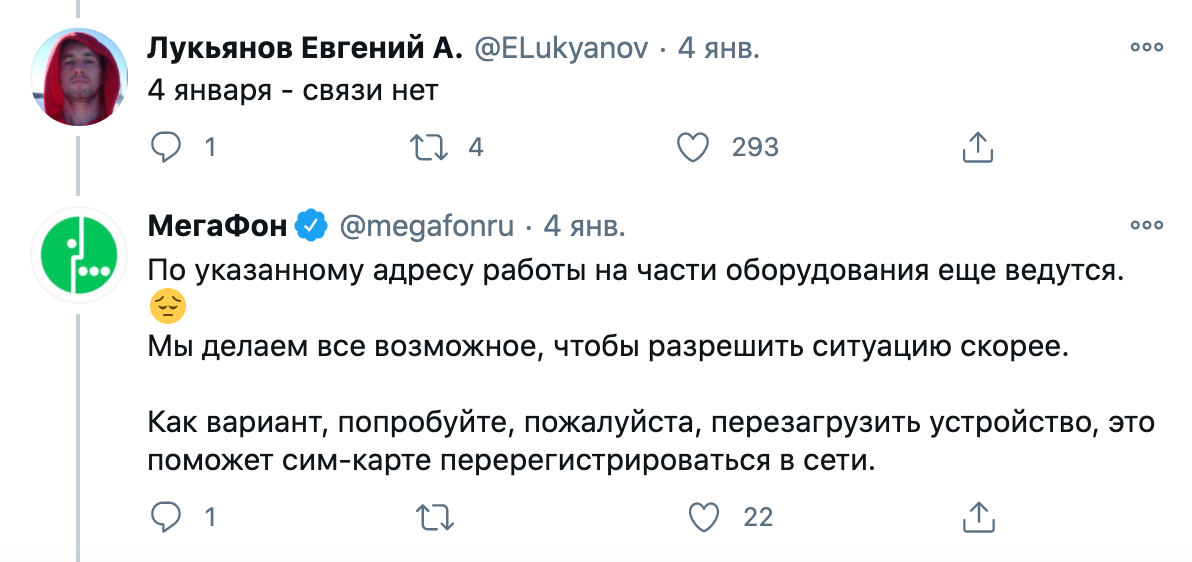The image size is (1192, 562).
Task: Click Лукьянов Евгений's profile avatar
Action: [x=78, y=77]
